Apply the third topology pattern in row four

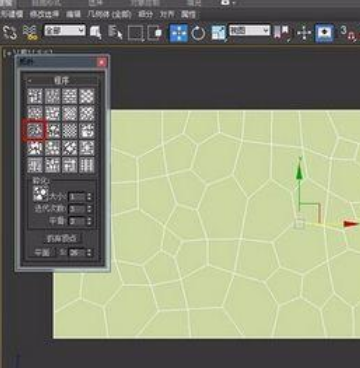click(70, 148)
